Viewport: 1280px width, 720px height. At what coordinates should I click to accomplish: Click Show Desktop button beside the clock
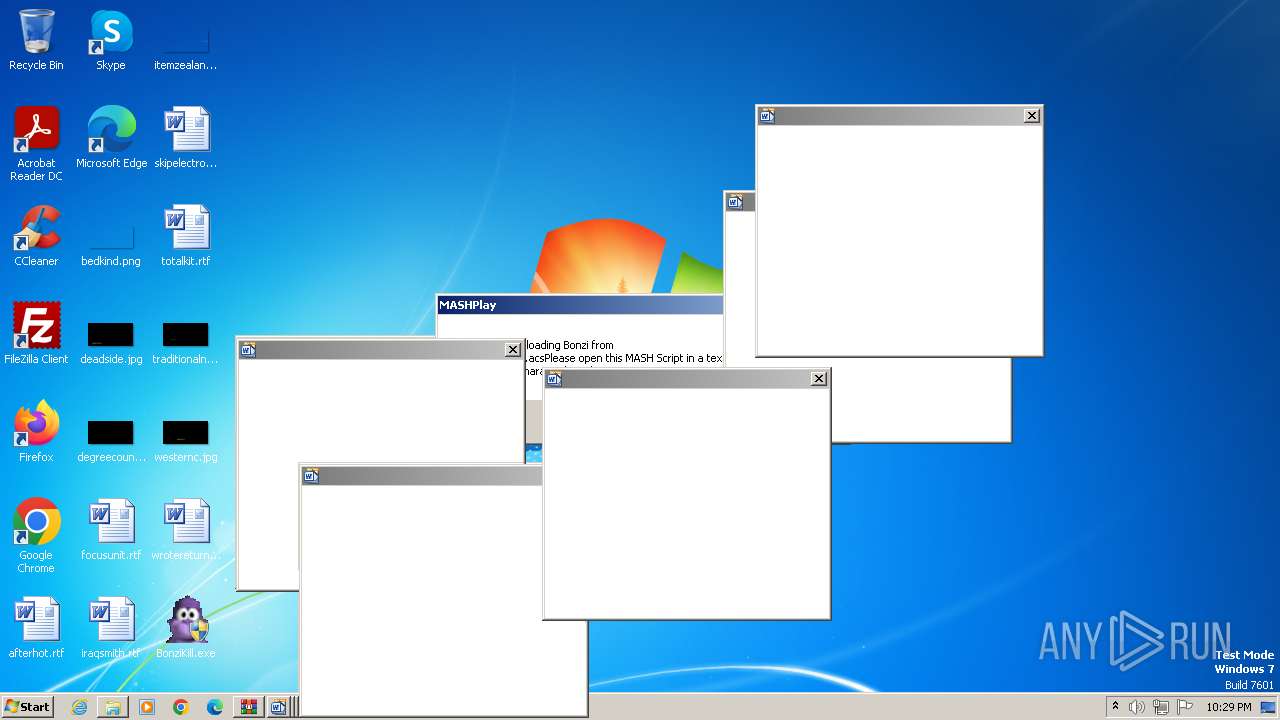point(1269,707)
